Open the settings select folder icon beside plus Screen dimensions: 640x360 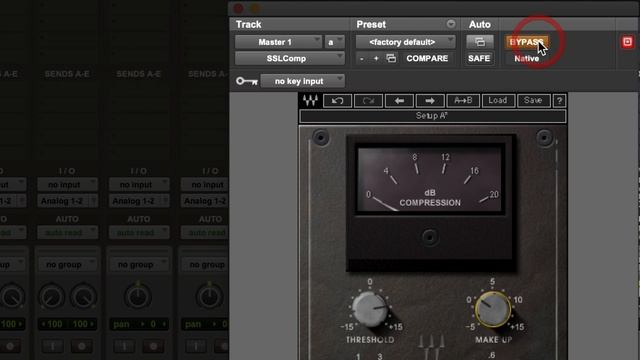[391, 58]
